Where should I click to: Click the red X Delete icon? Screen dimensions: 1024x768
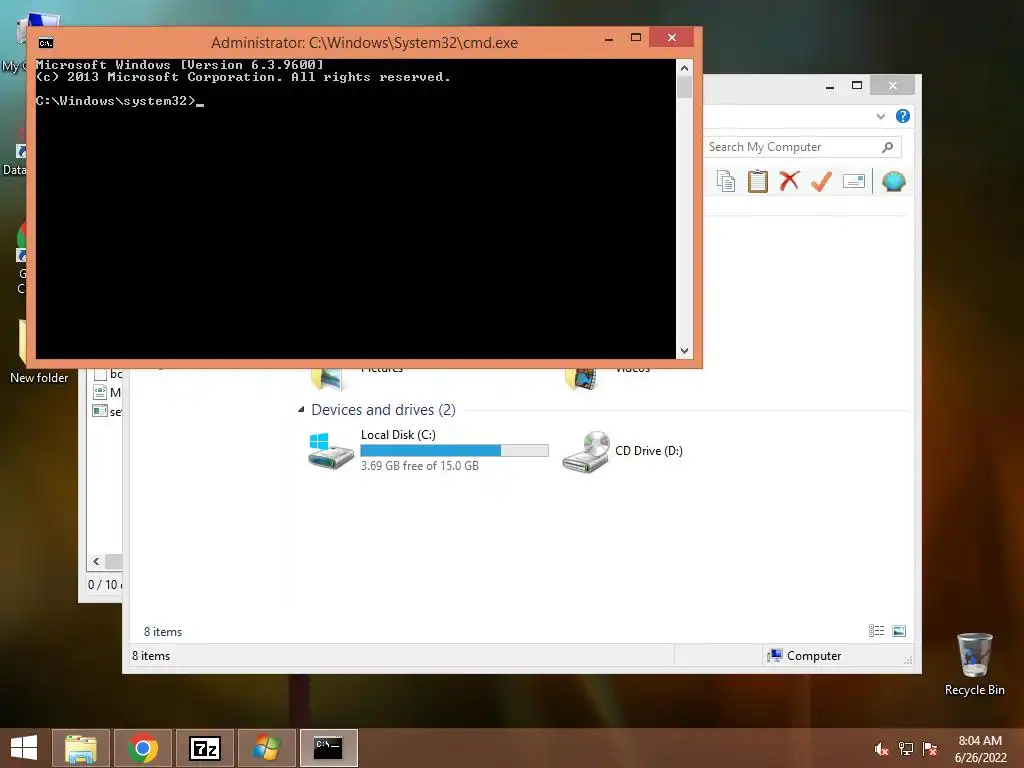coord(789,181)
